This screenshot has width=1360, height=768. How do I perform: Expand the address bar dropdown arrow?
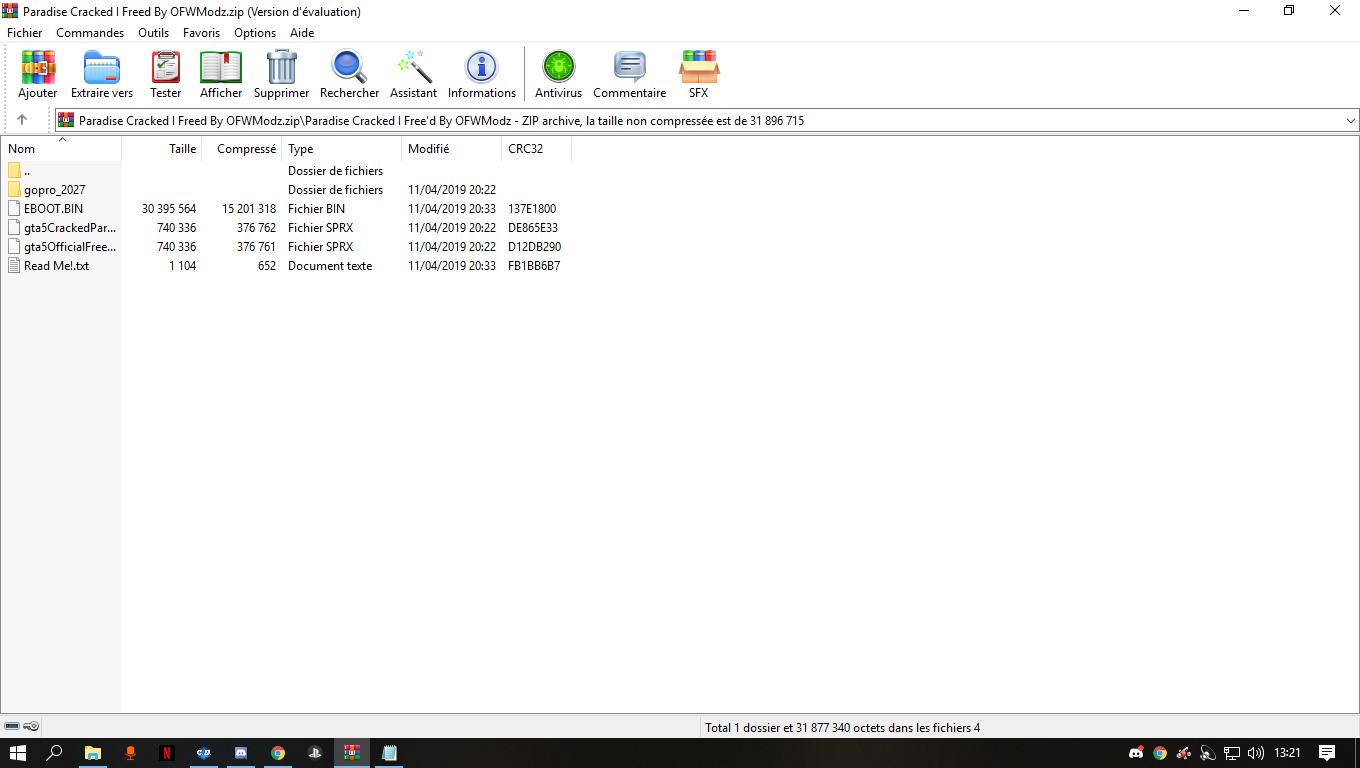tap(1351, 121)
